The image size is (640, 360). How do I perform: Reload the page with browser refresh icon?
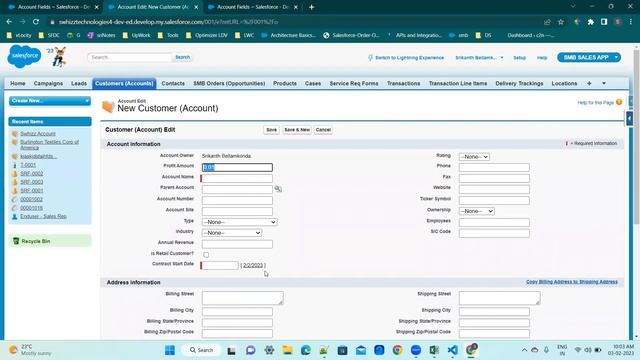(36, 22)
